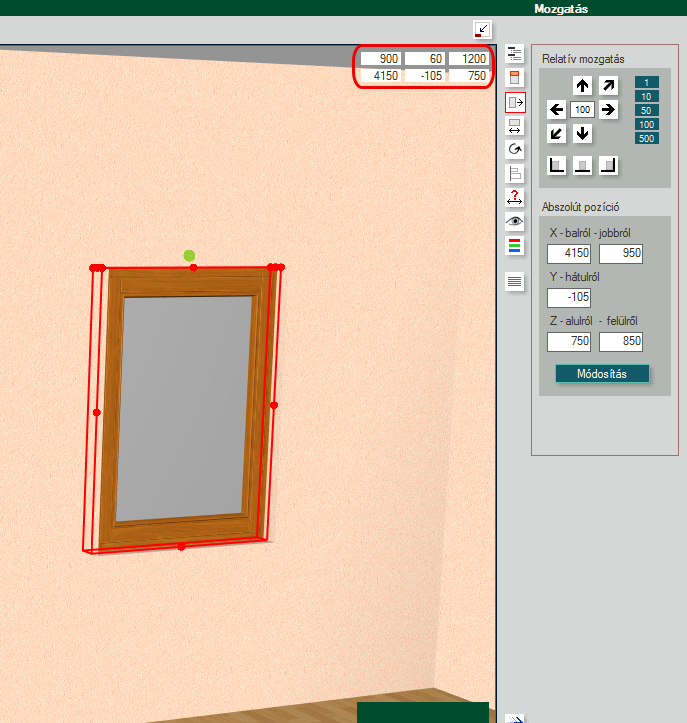The image size is (687, 723).
Task: Click the Y hátulról field showing -105
Action: pyautogui.click(x=569, y=297)
